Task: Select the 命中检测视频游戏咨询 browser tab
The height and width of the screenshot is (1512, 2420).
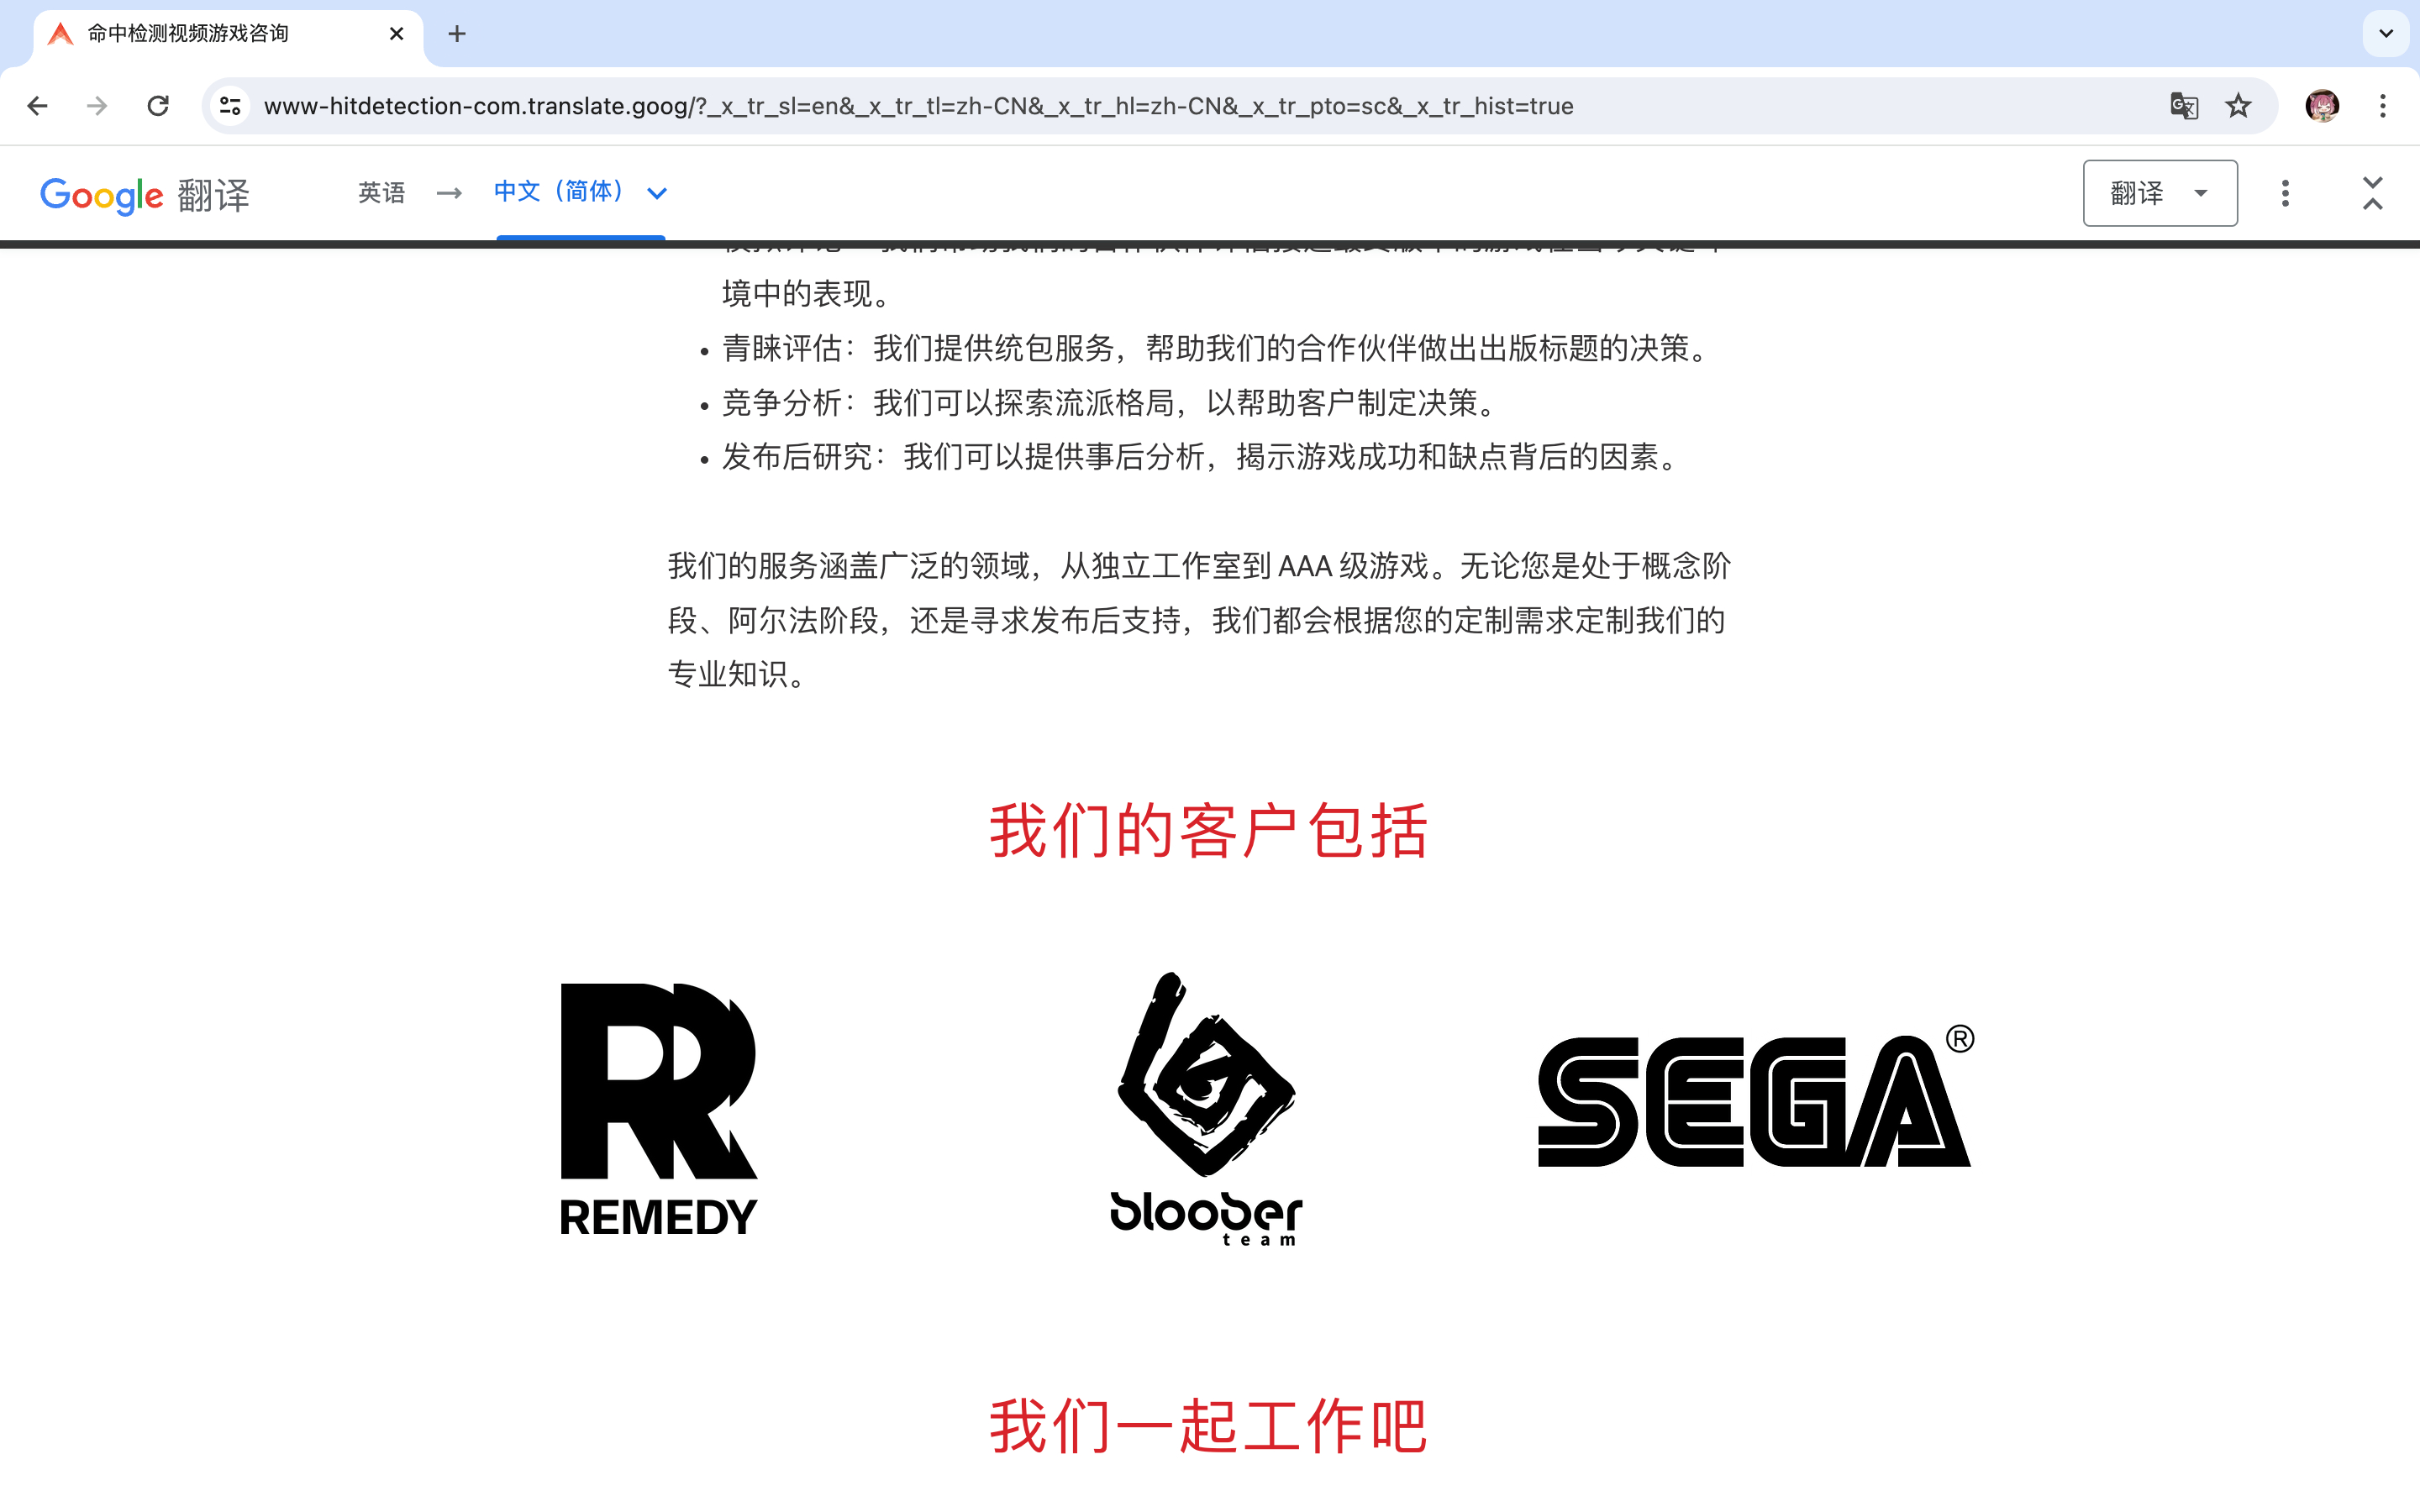Action: click(228, 34)
